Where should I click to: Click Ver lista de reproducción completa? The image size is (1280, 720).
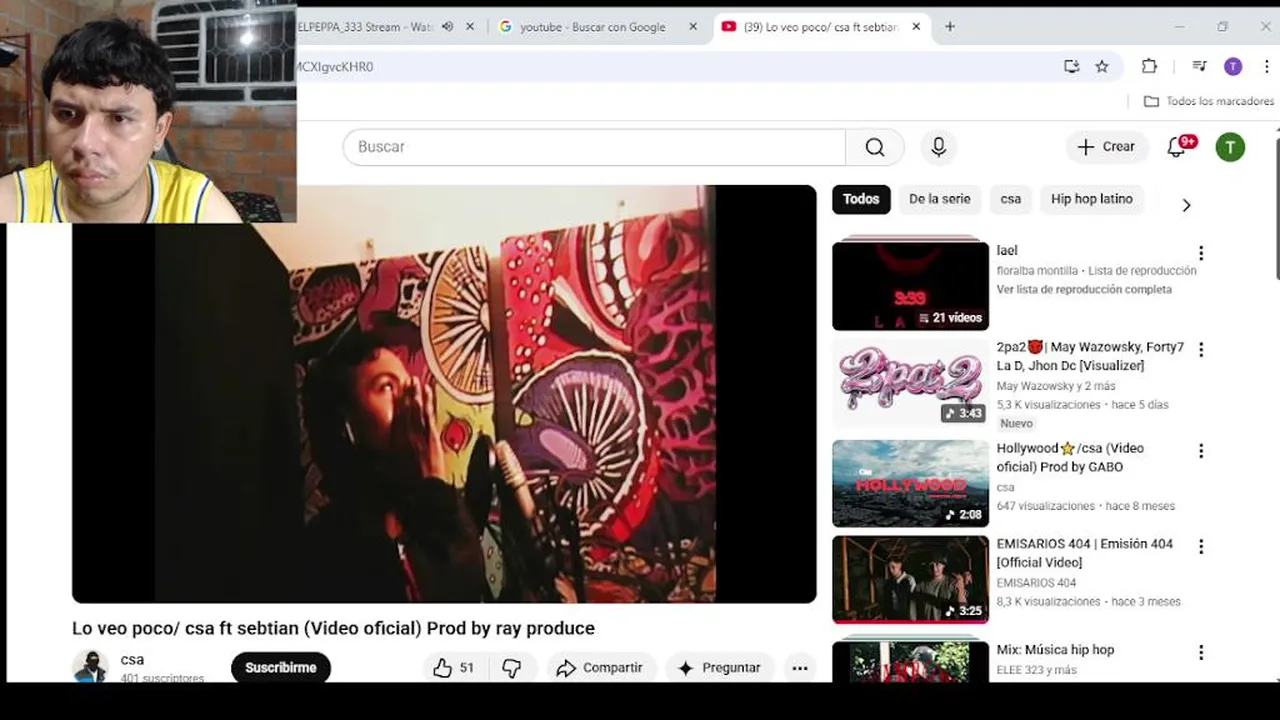(x=1084, y=290)
